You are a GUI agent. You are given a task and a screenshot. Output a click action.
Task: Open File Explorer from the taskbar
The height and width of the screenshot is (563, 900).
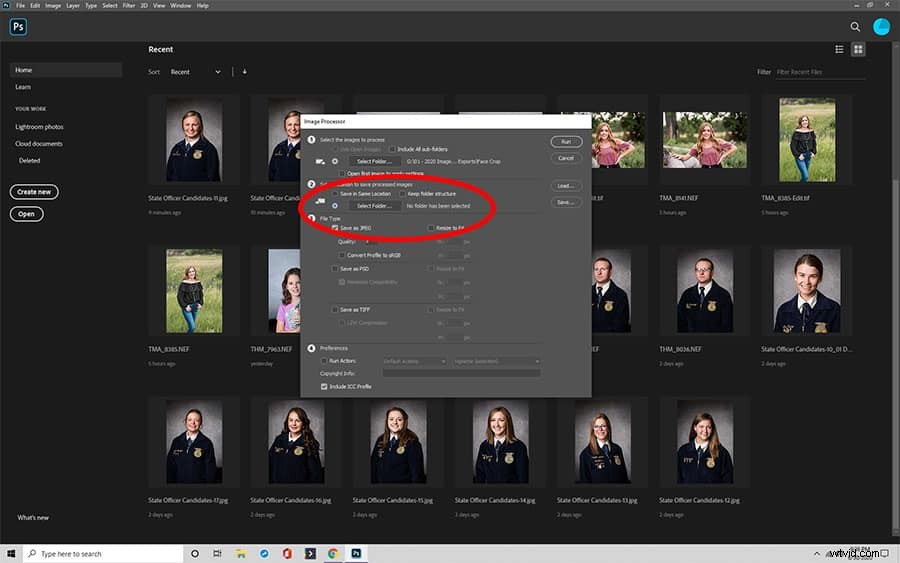coord(240,554)
